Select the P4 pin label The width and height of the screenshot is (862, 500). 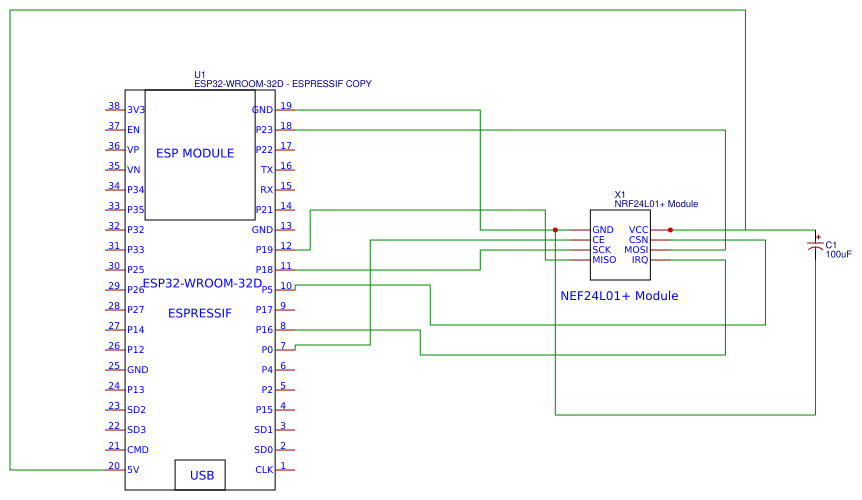point(267,370)
